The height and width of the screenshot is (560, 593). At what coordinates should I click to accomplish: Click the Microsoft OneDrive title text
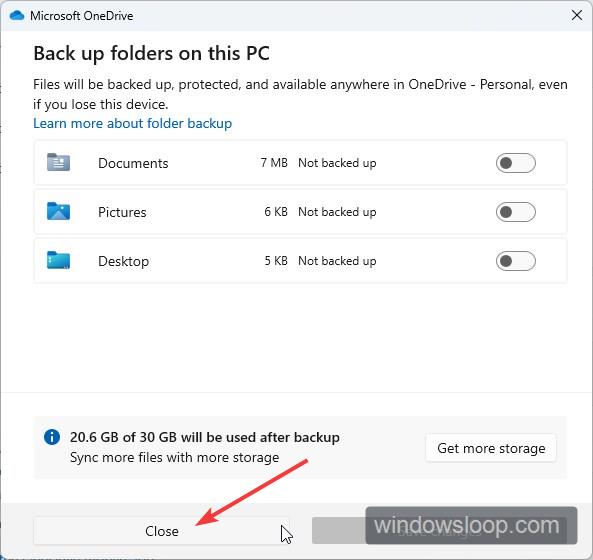(82, 16)
